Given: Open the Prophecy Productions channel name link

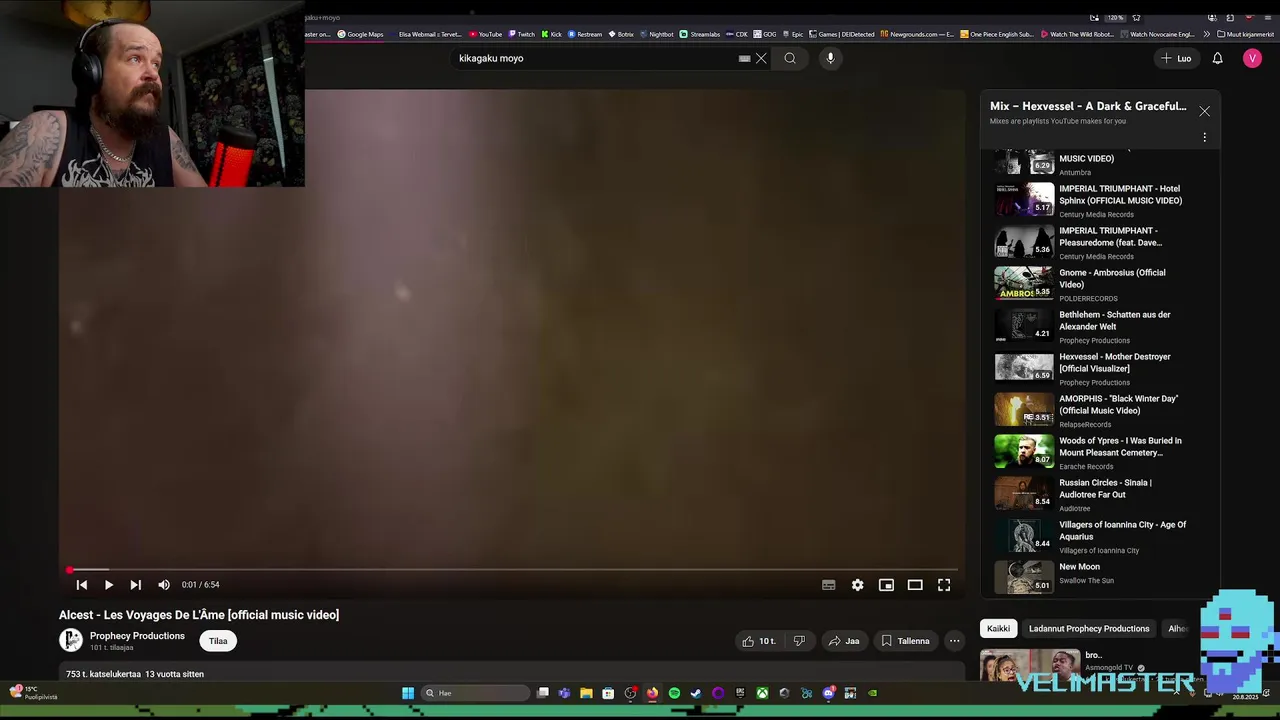Looking at the screenshot, I should point(137,636).
